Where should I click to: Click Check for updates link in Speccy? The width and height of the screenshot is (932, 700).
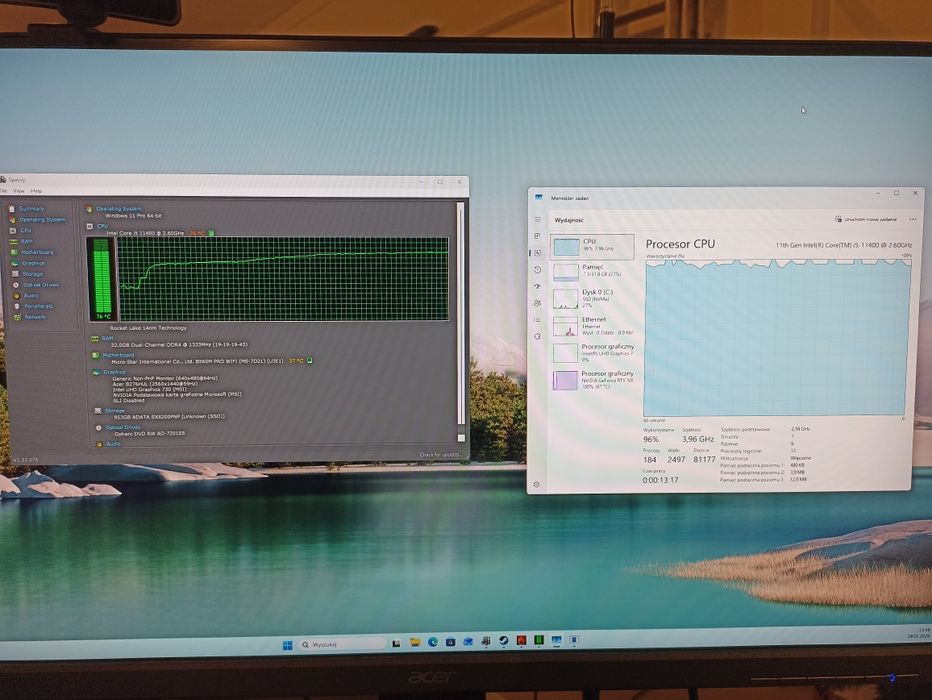click(439, 455)
